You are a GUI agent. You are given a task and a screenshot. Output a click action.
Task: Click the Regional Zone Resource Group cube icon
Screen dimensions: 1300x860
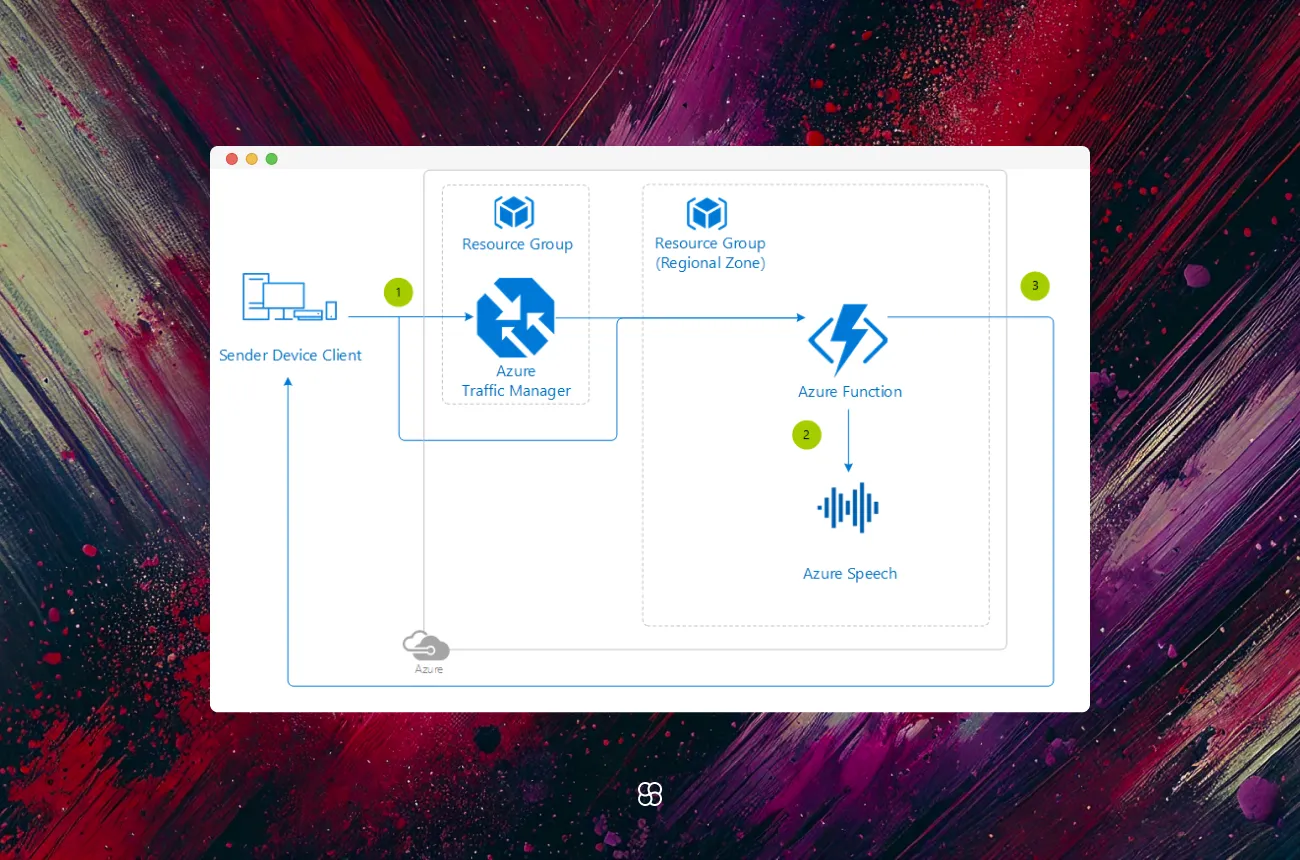tap(707, 213)
